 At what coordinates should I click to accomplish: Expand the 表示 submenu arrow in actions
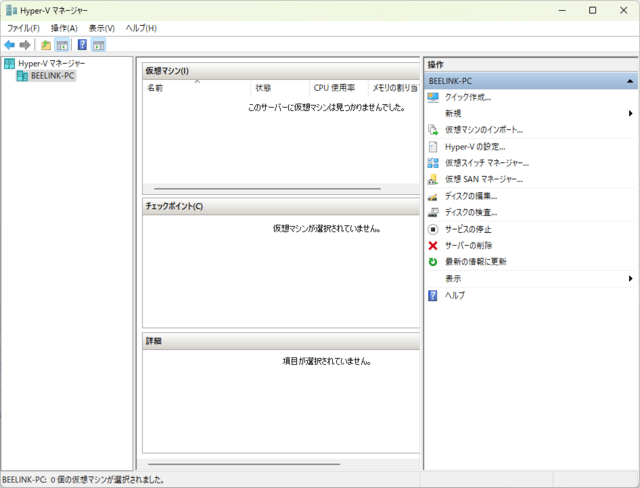point(631,279)
